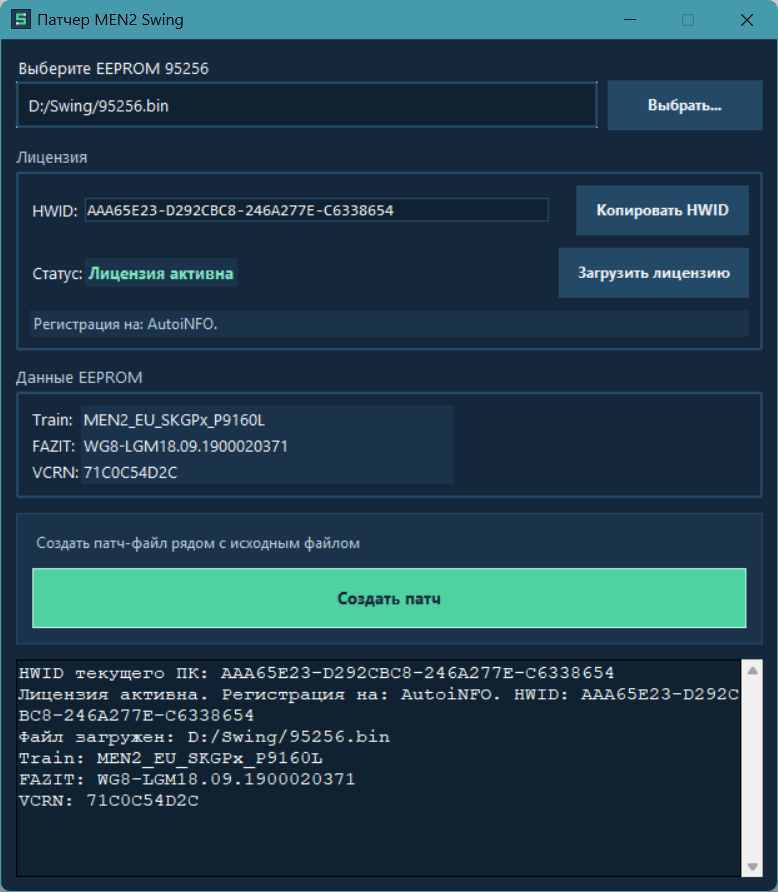The image size is (778, 892).
Task: Click the FAZIT value in Данные EEPROM
Action: tap(185, 447)
